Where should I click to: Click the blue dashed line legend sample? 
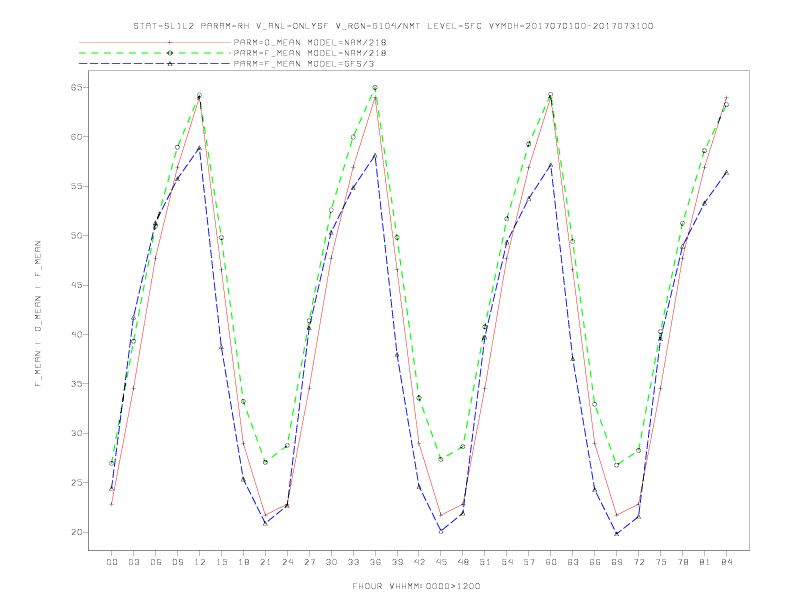(155, 64)
